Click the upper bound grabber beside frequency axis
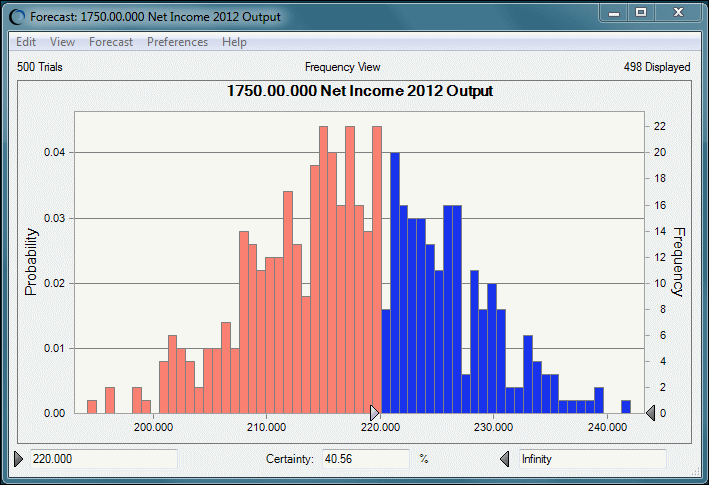This screenshot has width=709, height=485. tap(650, 413)
